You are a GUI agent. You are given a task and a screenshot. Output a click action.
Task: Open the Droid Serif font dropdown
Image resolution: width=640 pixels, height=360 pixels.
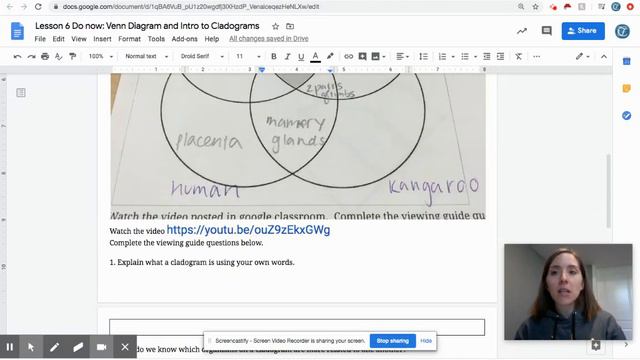coord(202,56)
